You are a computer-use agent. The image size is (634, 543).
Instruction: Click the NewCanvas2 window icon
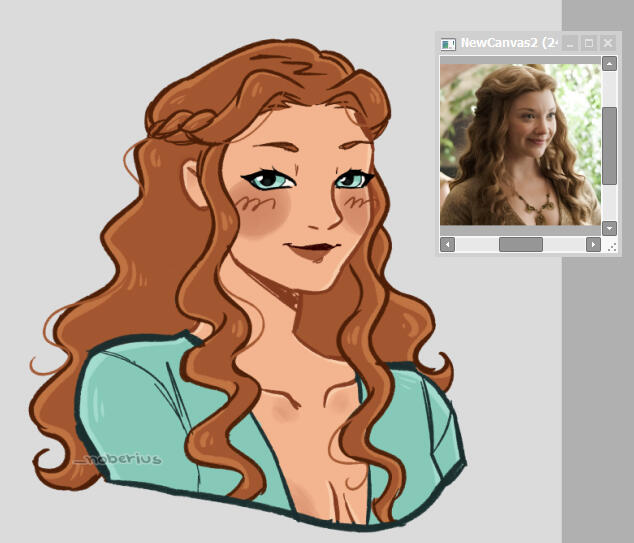448,44
